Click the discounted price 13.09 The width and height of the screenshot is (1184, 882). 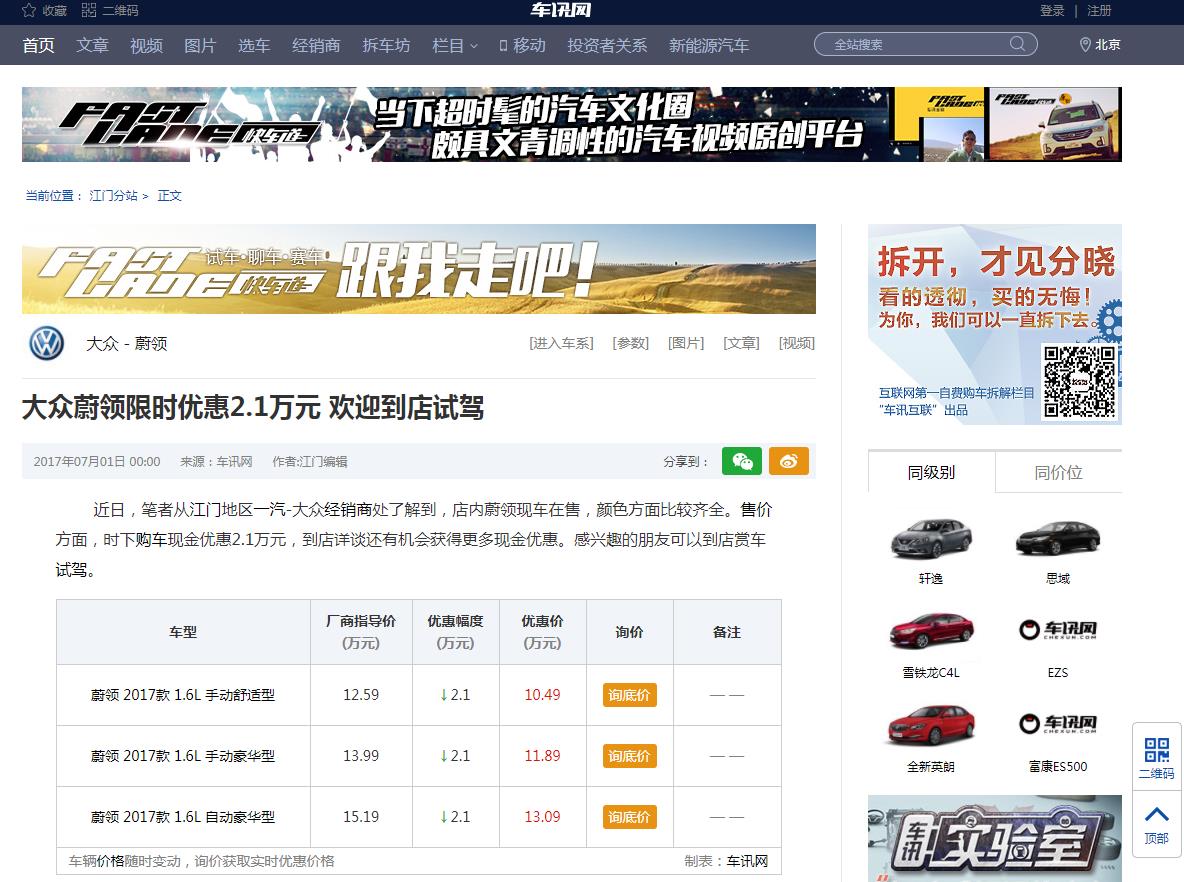point(542,817)
